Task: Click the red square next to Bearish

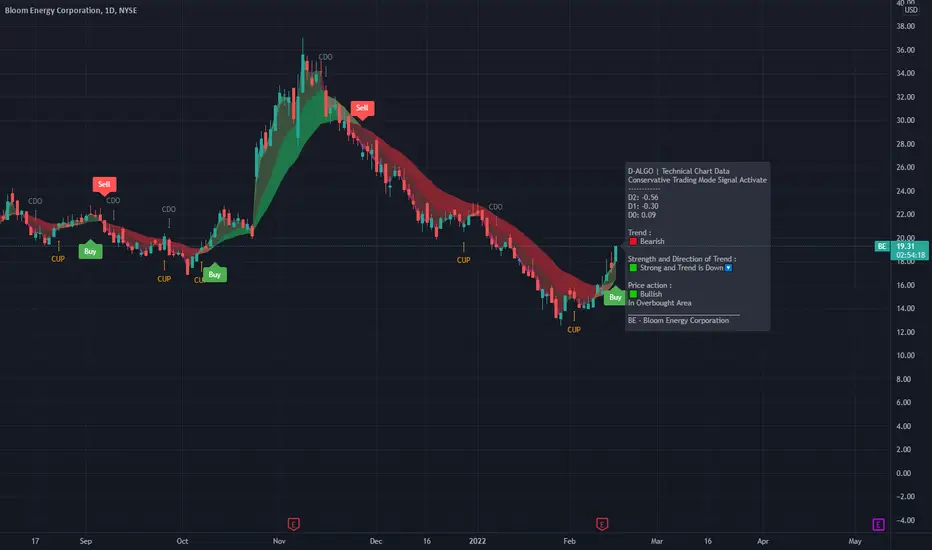Action: pyautogui.click(x=633, y=241)
